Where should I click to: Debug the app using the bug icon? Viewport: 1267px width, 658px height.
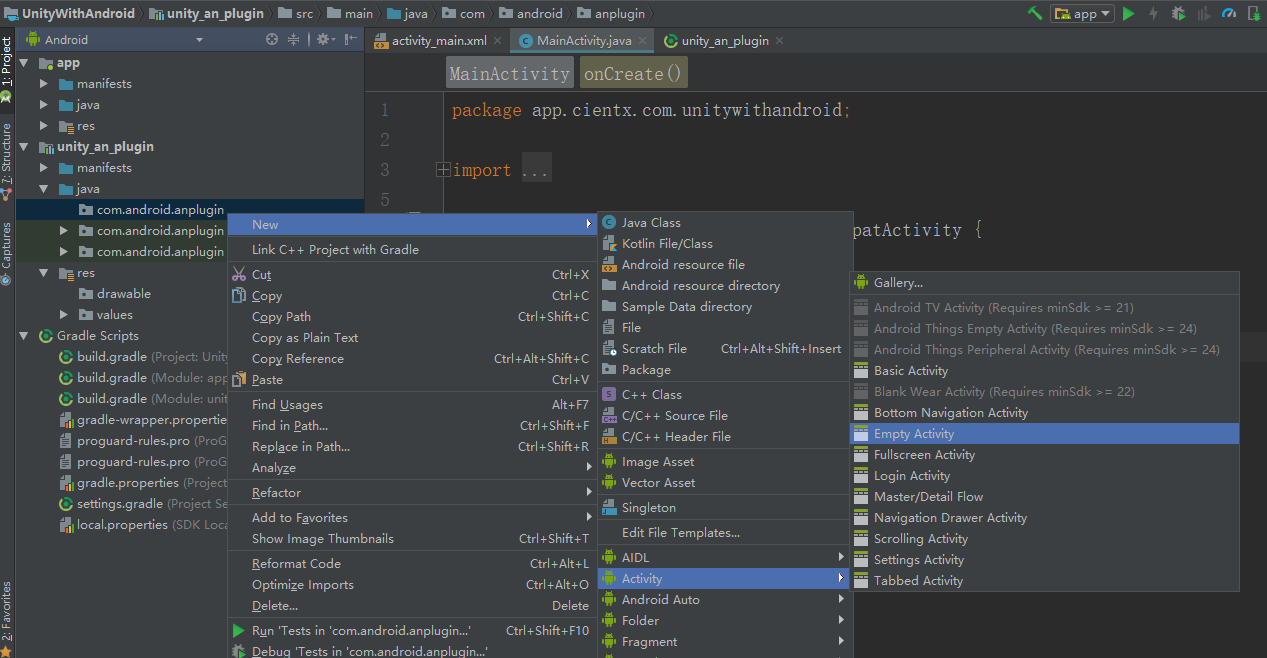pyautogui.click(x=1180, y=14)
